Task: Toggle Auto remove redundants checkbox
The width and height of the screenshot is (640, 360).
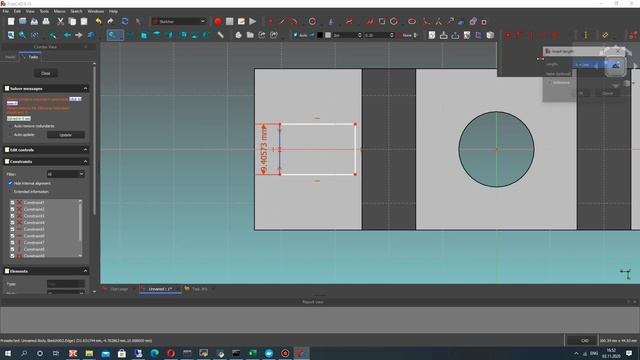Action: click(10, 126)
